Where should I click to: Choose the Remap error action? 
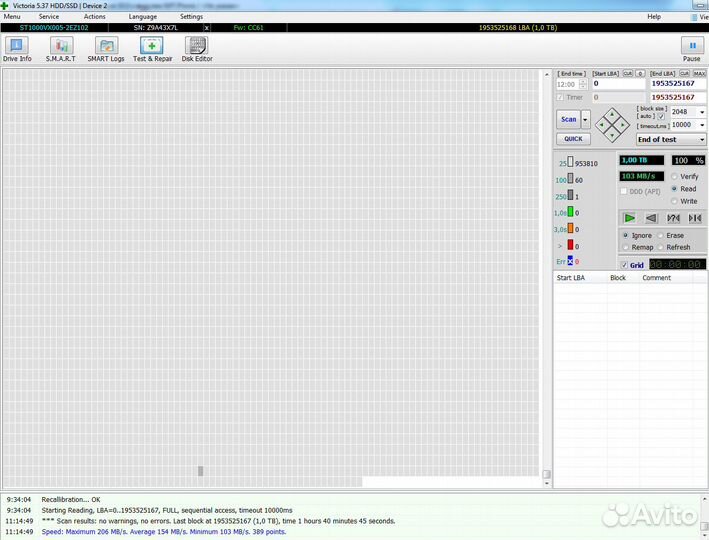click(626, 247)
